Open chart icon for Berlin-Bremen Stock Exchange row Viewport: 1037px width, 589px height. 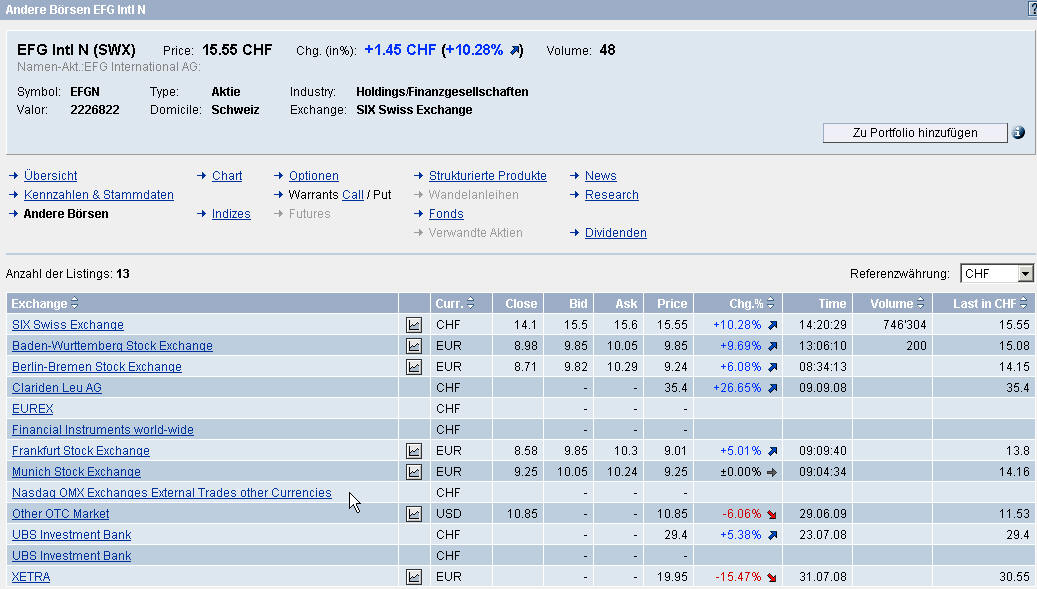tap(414, 367)
